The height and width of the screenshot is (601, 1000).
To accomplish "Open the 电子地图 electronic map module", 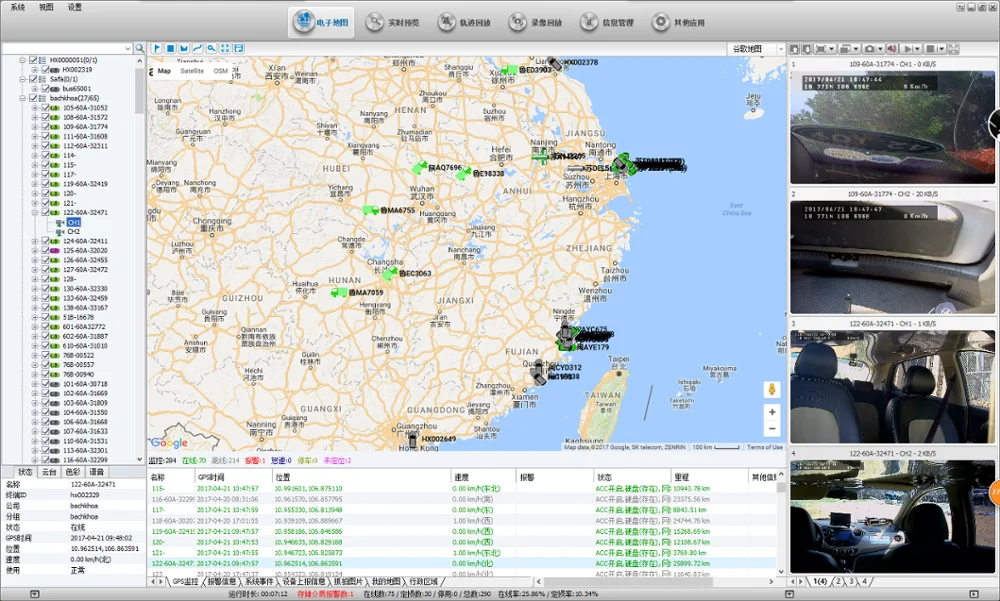I will click(322, 22).
